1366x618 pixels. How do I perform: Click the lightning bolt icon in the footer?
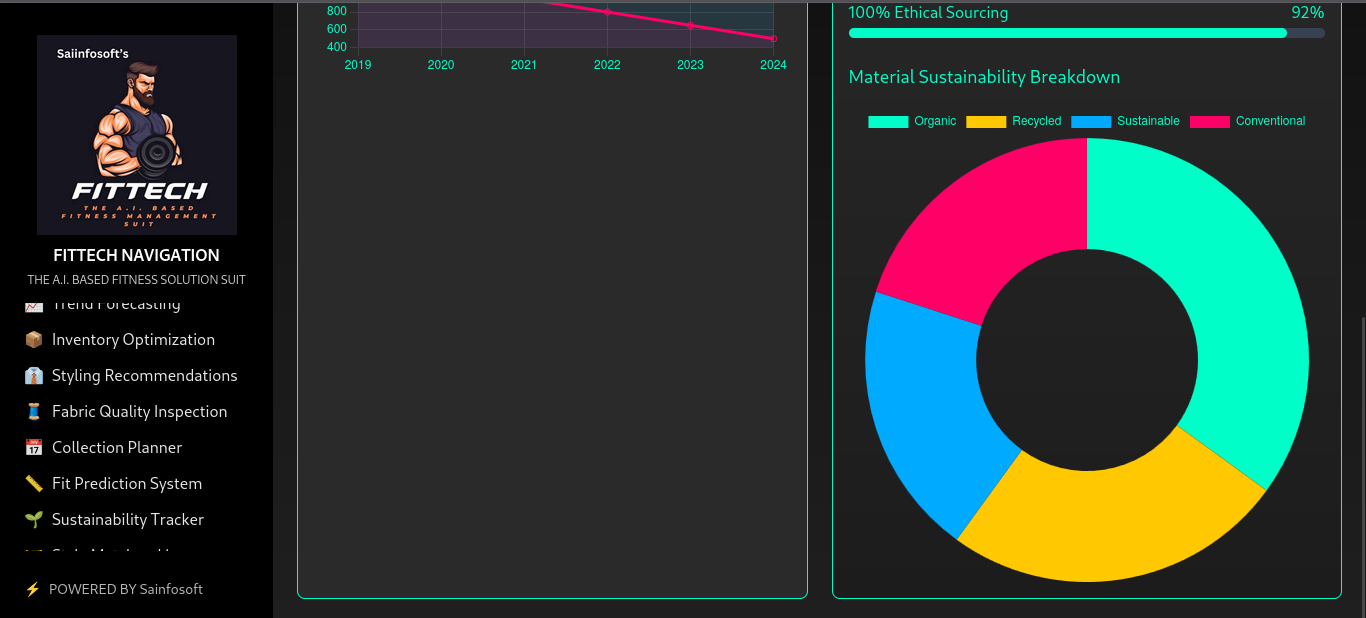click(x=33, y=589)
